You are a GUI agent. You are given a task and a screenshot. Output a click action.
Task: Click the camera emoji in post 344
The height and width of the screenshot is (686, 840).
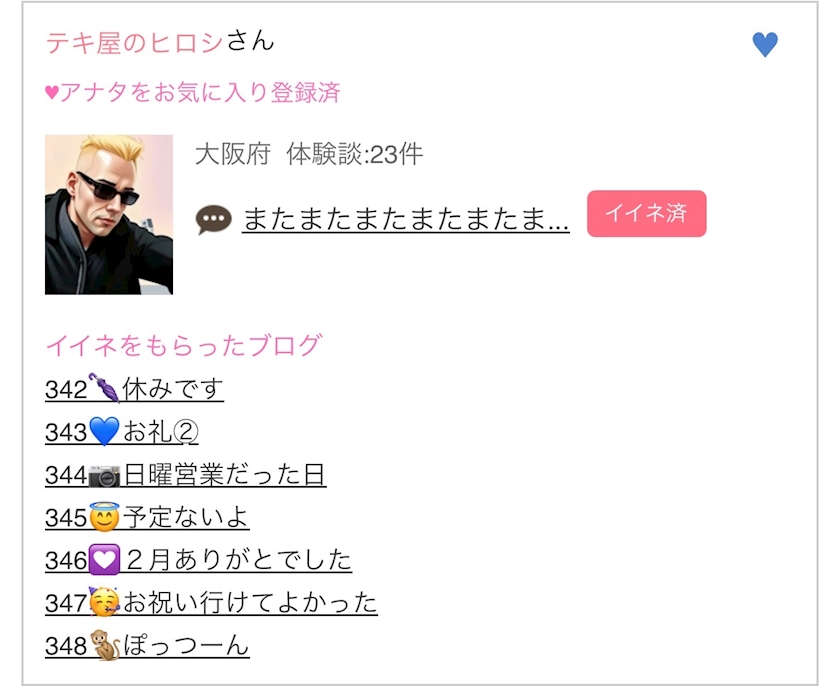point(104,476)
